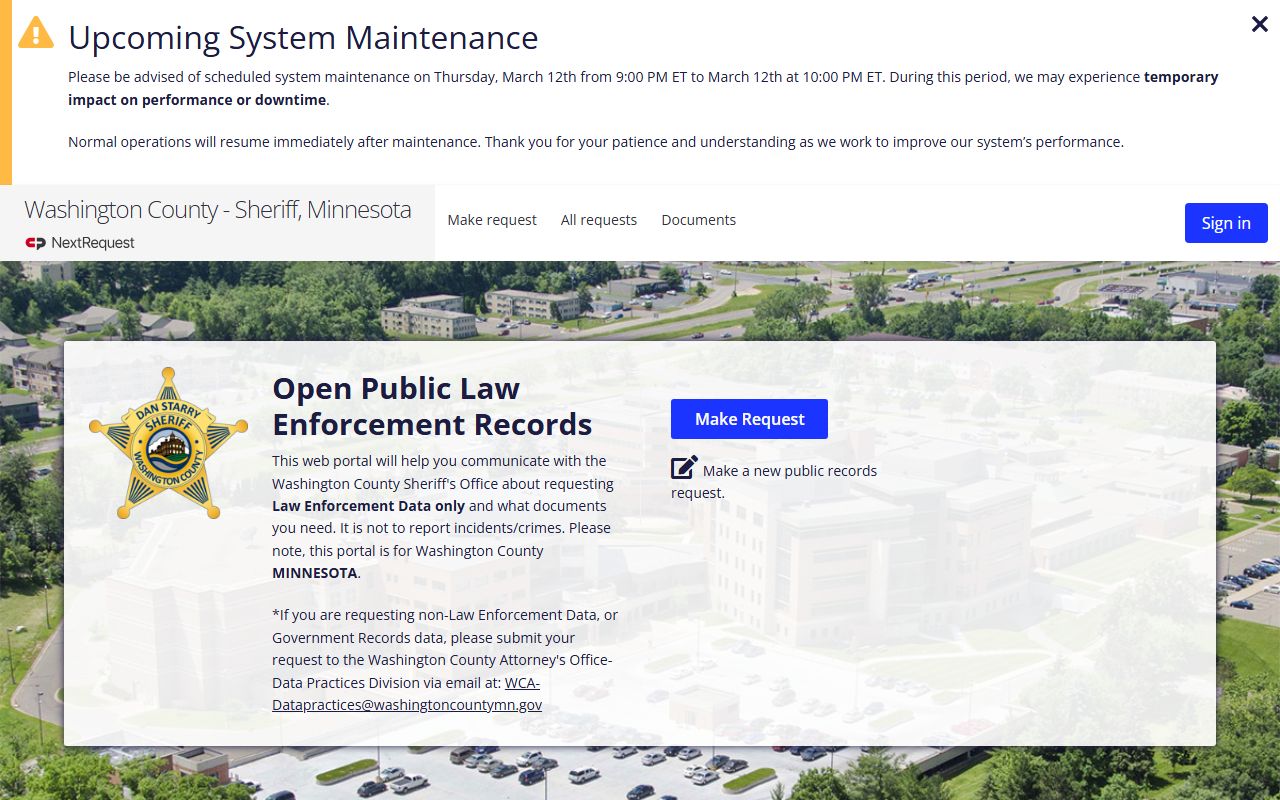The width and height of the screenshot is (1280, 800).
Task: Click the Sign in button
Action: point(1226,223)
